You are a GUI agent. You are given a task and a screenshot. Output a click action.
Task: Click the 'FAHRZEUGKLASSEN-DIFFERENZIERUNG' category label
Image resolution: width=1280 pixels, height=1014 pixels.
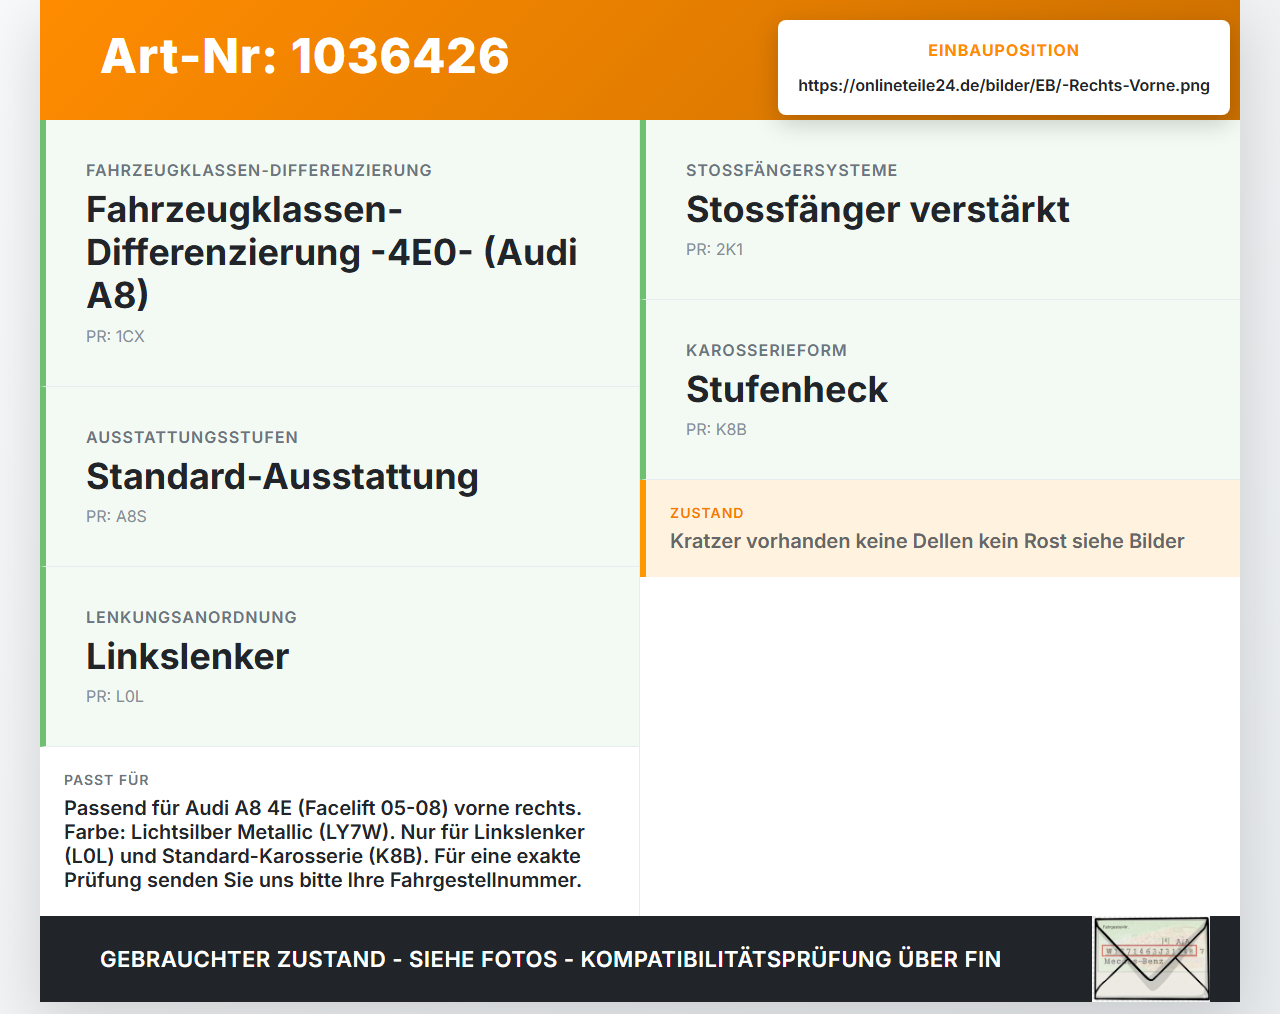tap(259, 170)
